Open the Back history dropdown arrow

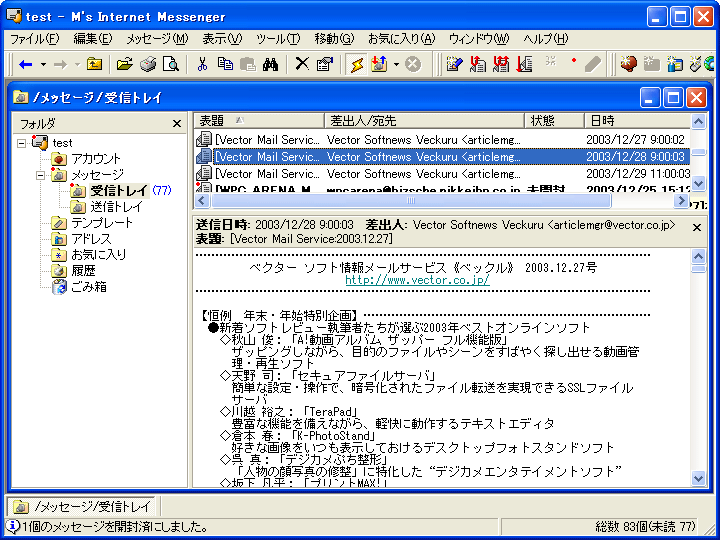[x=43, y=65]
